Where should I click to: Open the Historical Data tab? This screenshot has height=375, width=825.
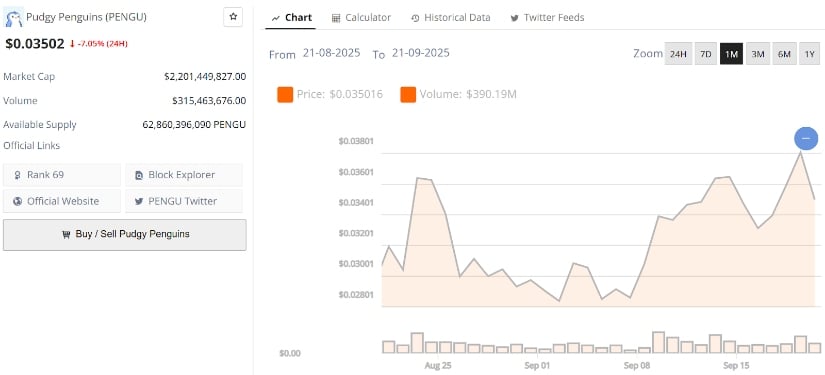pos(451,17)
